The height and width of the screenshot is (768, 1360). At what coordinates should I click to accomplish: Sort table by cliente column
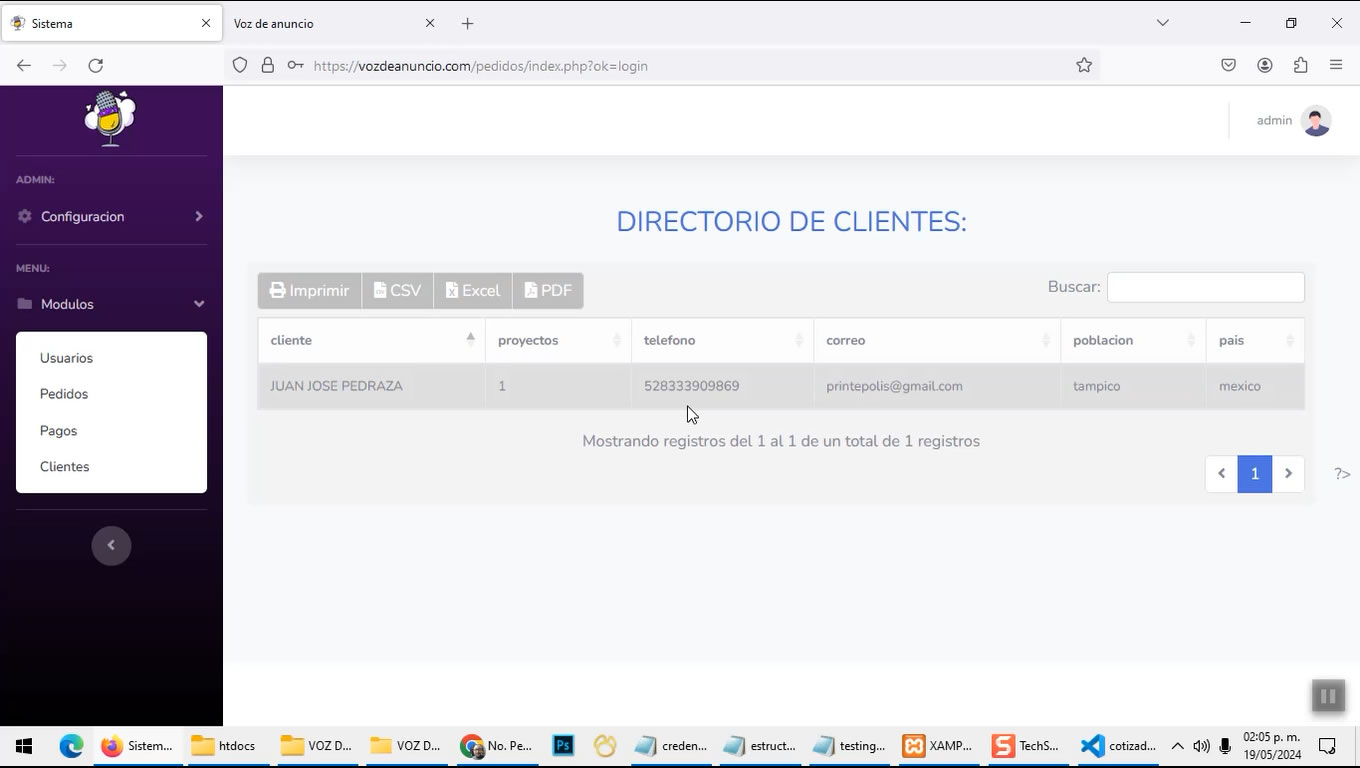(x=371, y=340)
